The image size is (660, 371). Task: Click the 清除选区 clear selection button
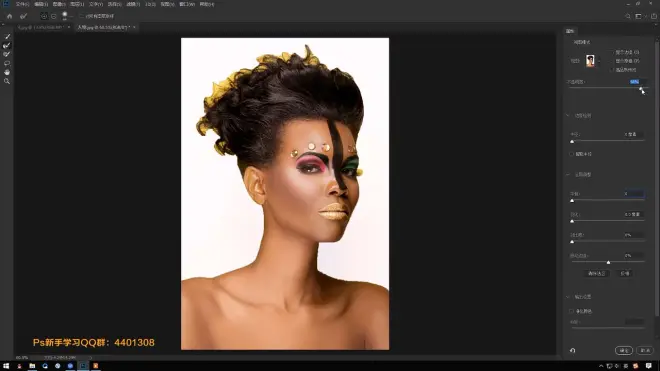coord(596,274)
